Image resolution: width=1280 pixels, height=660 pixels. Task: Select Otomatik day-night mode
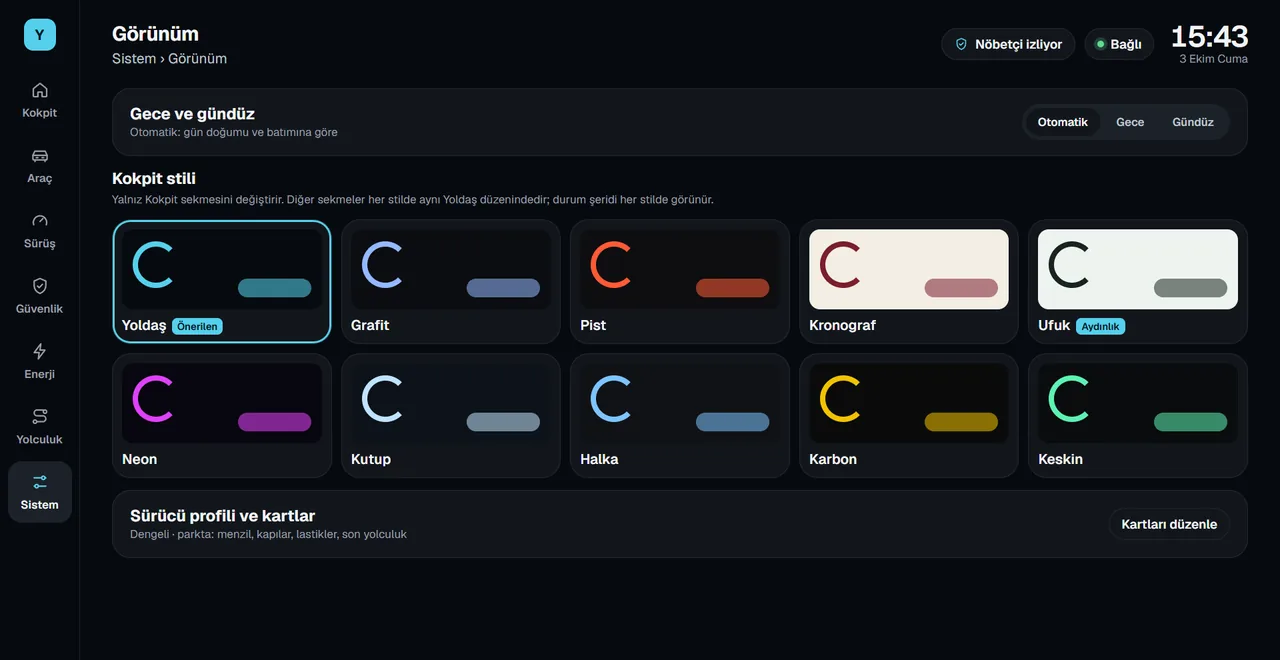coord(1062,122)
